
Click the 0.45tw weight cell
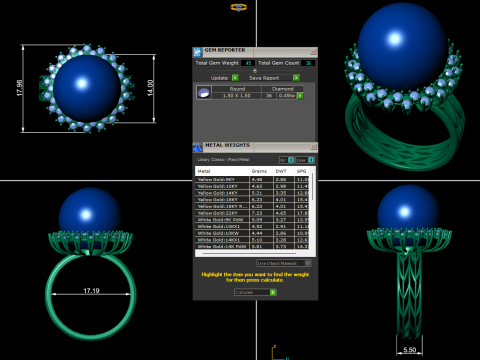pyautogui.click(x=287, y=96)
